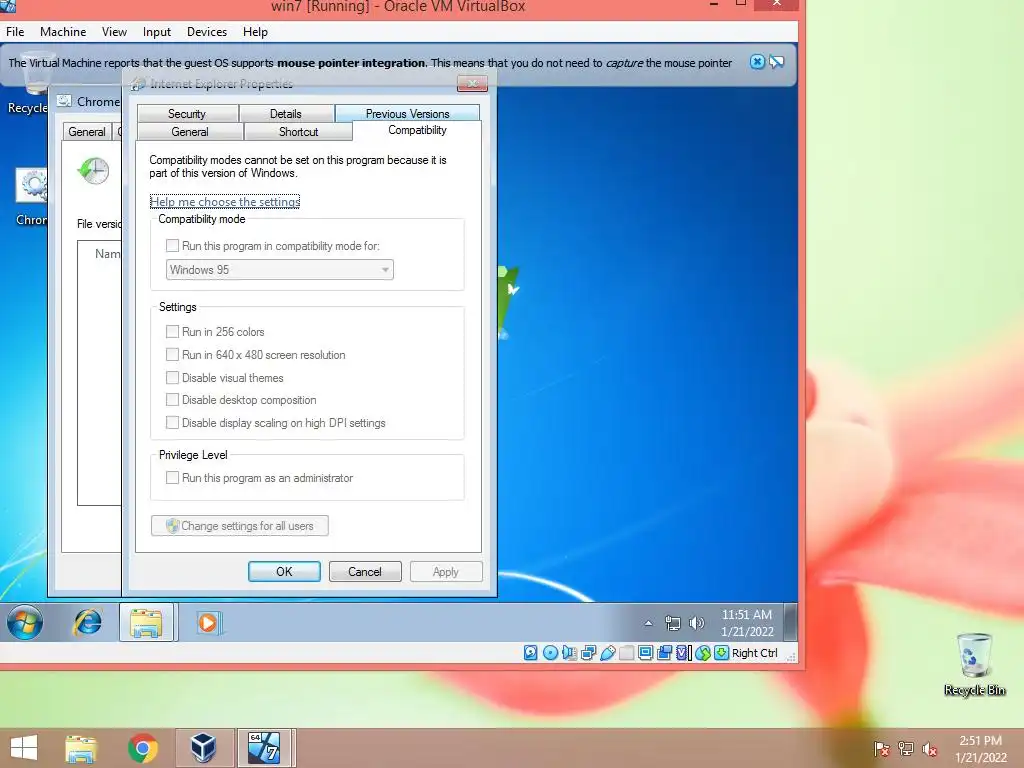Switch to the Previous Versions tab
Image resolution: width=1024 pixels, height=768 pixels.
click(x=408, y=114)
